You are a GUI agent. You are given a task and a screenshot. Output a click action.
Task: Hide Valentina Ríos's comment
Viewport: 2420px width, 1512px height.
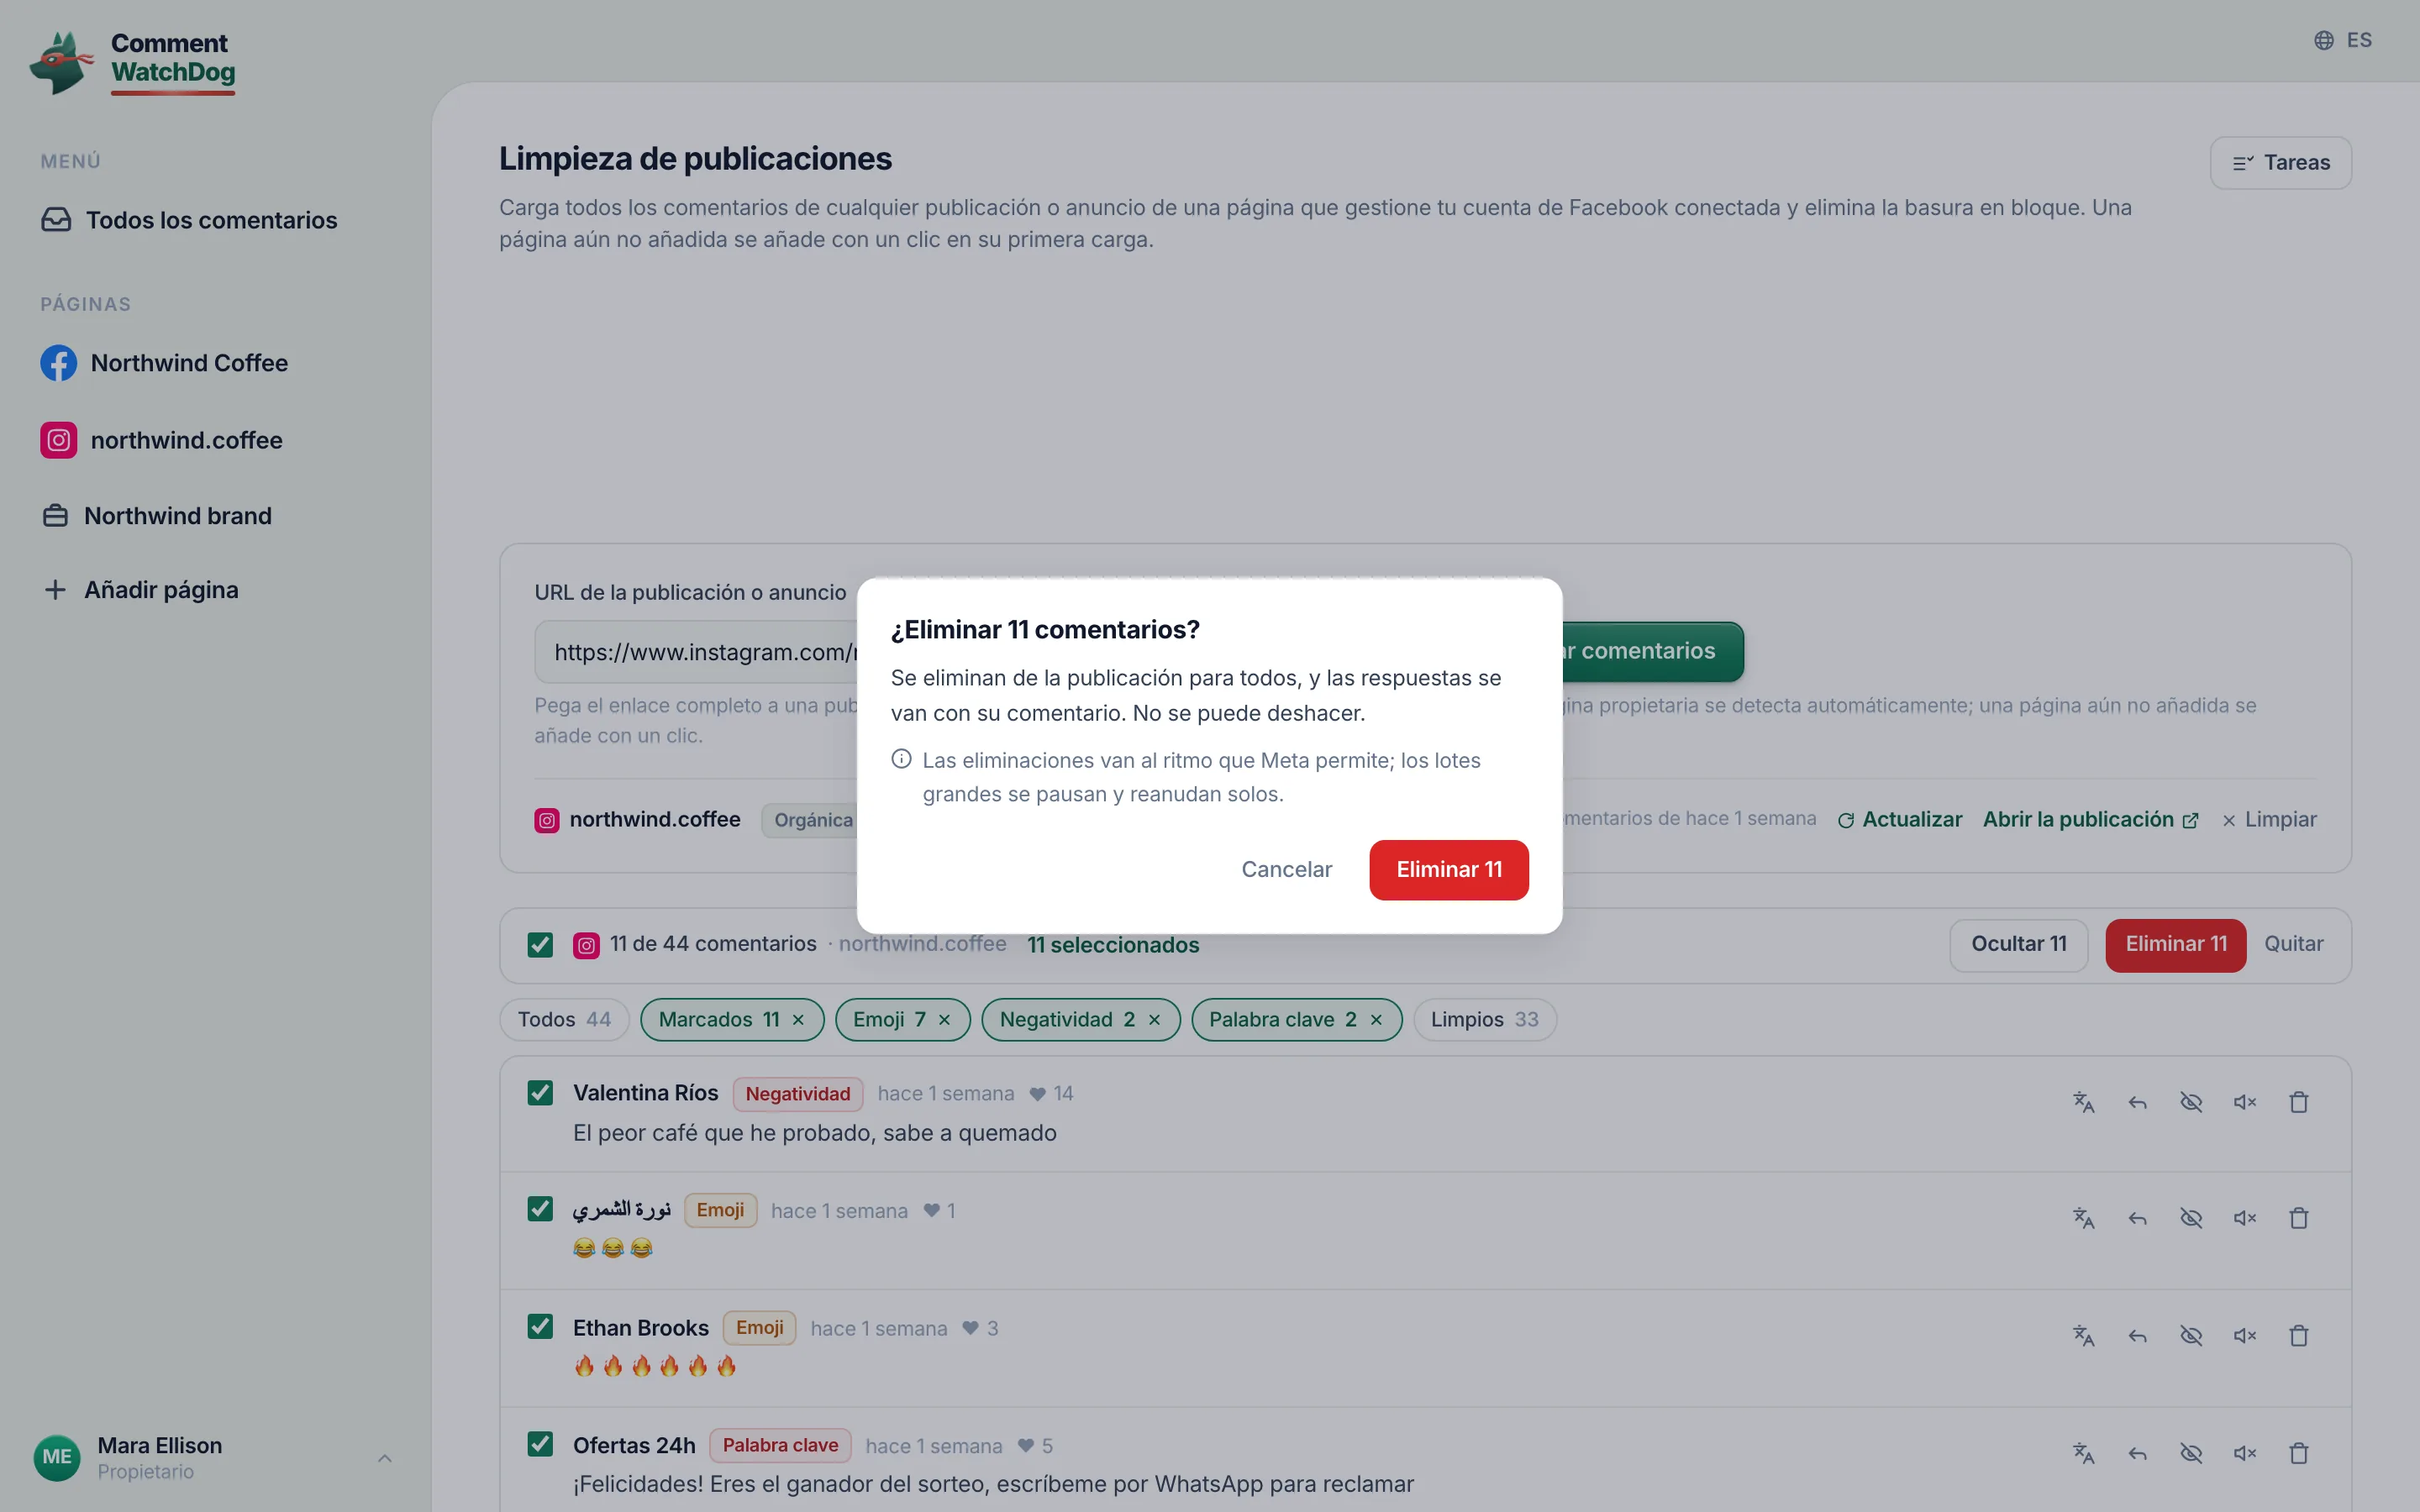(x=2191, y=1102)
